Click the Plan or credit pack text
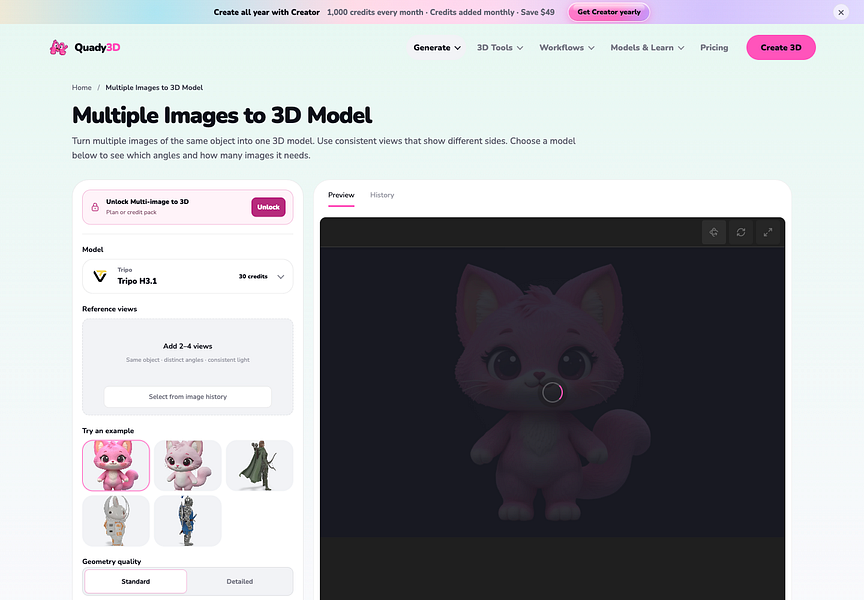Viewport: 864px width, 600px height. 131,212
